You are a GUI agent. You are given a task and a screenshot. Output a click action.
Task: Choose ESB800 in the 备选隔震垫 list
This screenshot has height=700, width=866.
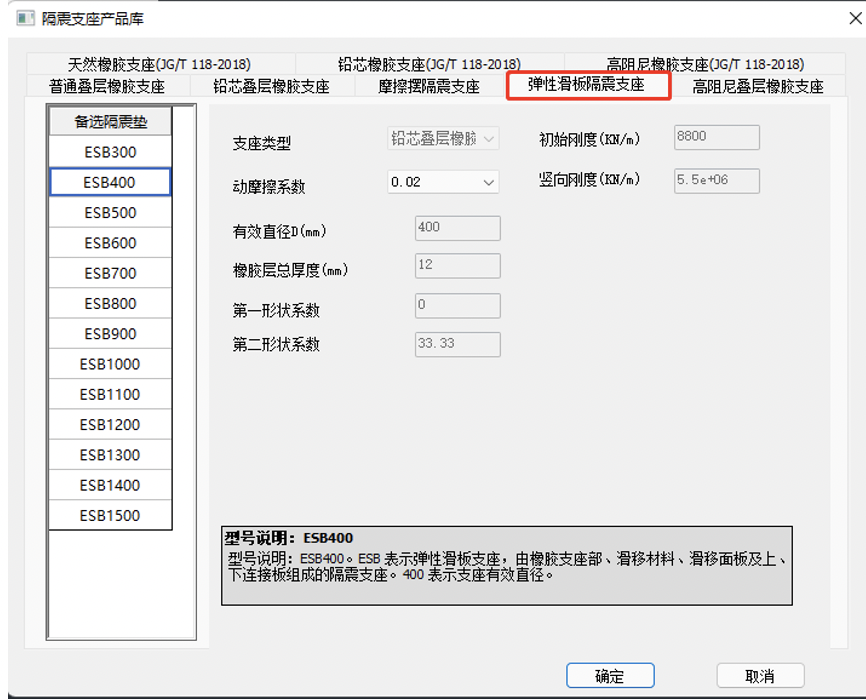[108, 303]
